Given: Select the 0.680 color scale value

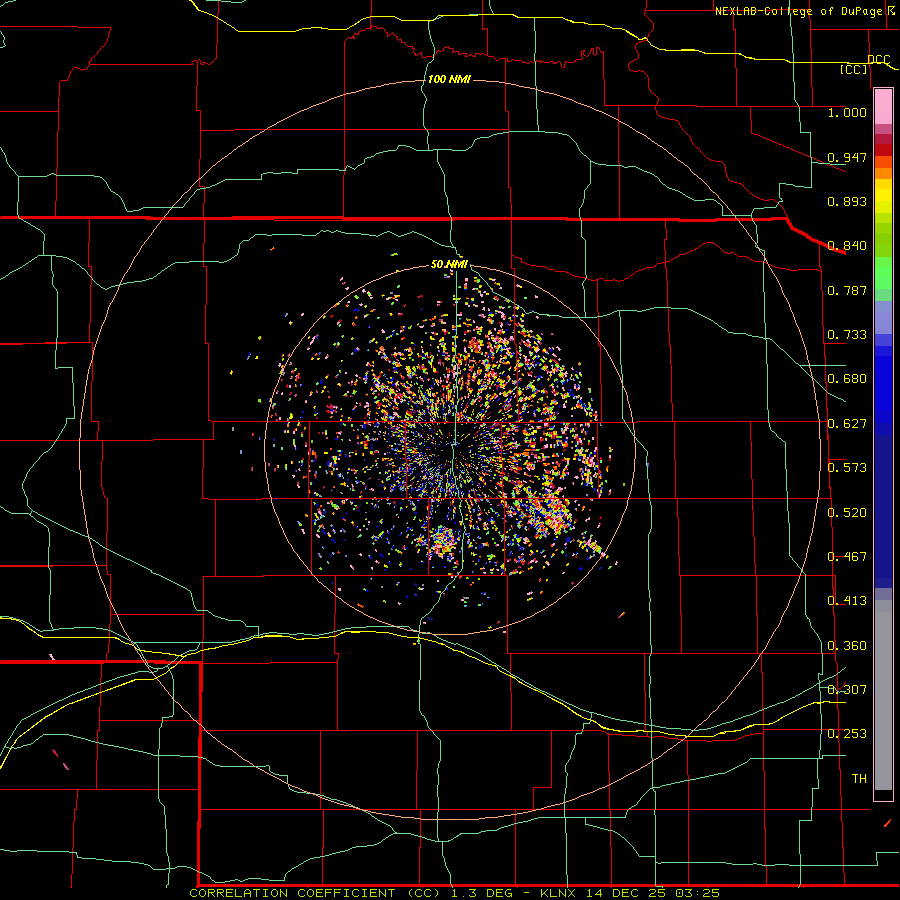Looking at the screenshot, I should point(847,379).
